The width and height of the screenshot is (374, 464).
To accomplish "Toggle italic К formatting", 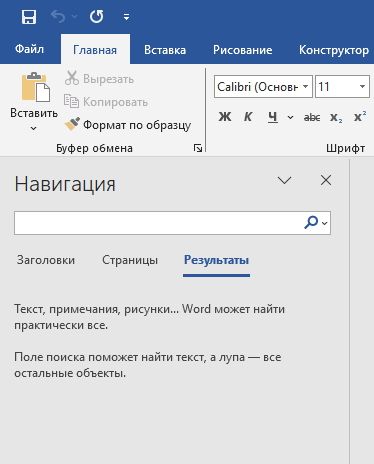I will pos(248,117).
